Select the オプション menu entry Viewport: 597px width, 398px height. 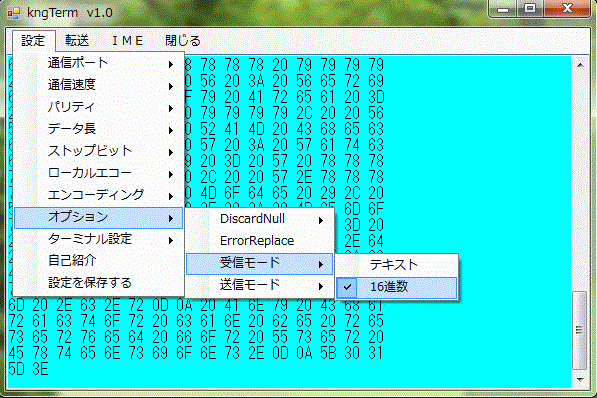pos(98,217)
